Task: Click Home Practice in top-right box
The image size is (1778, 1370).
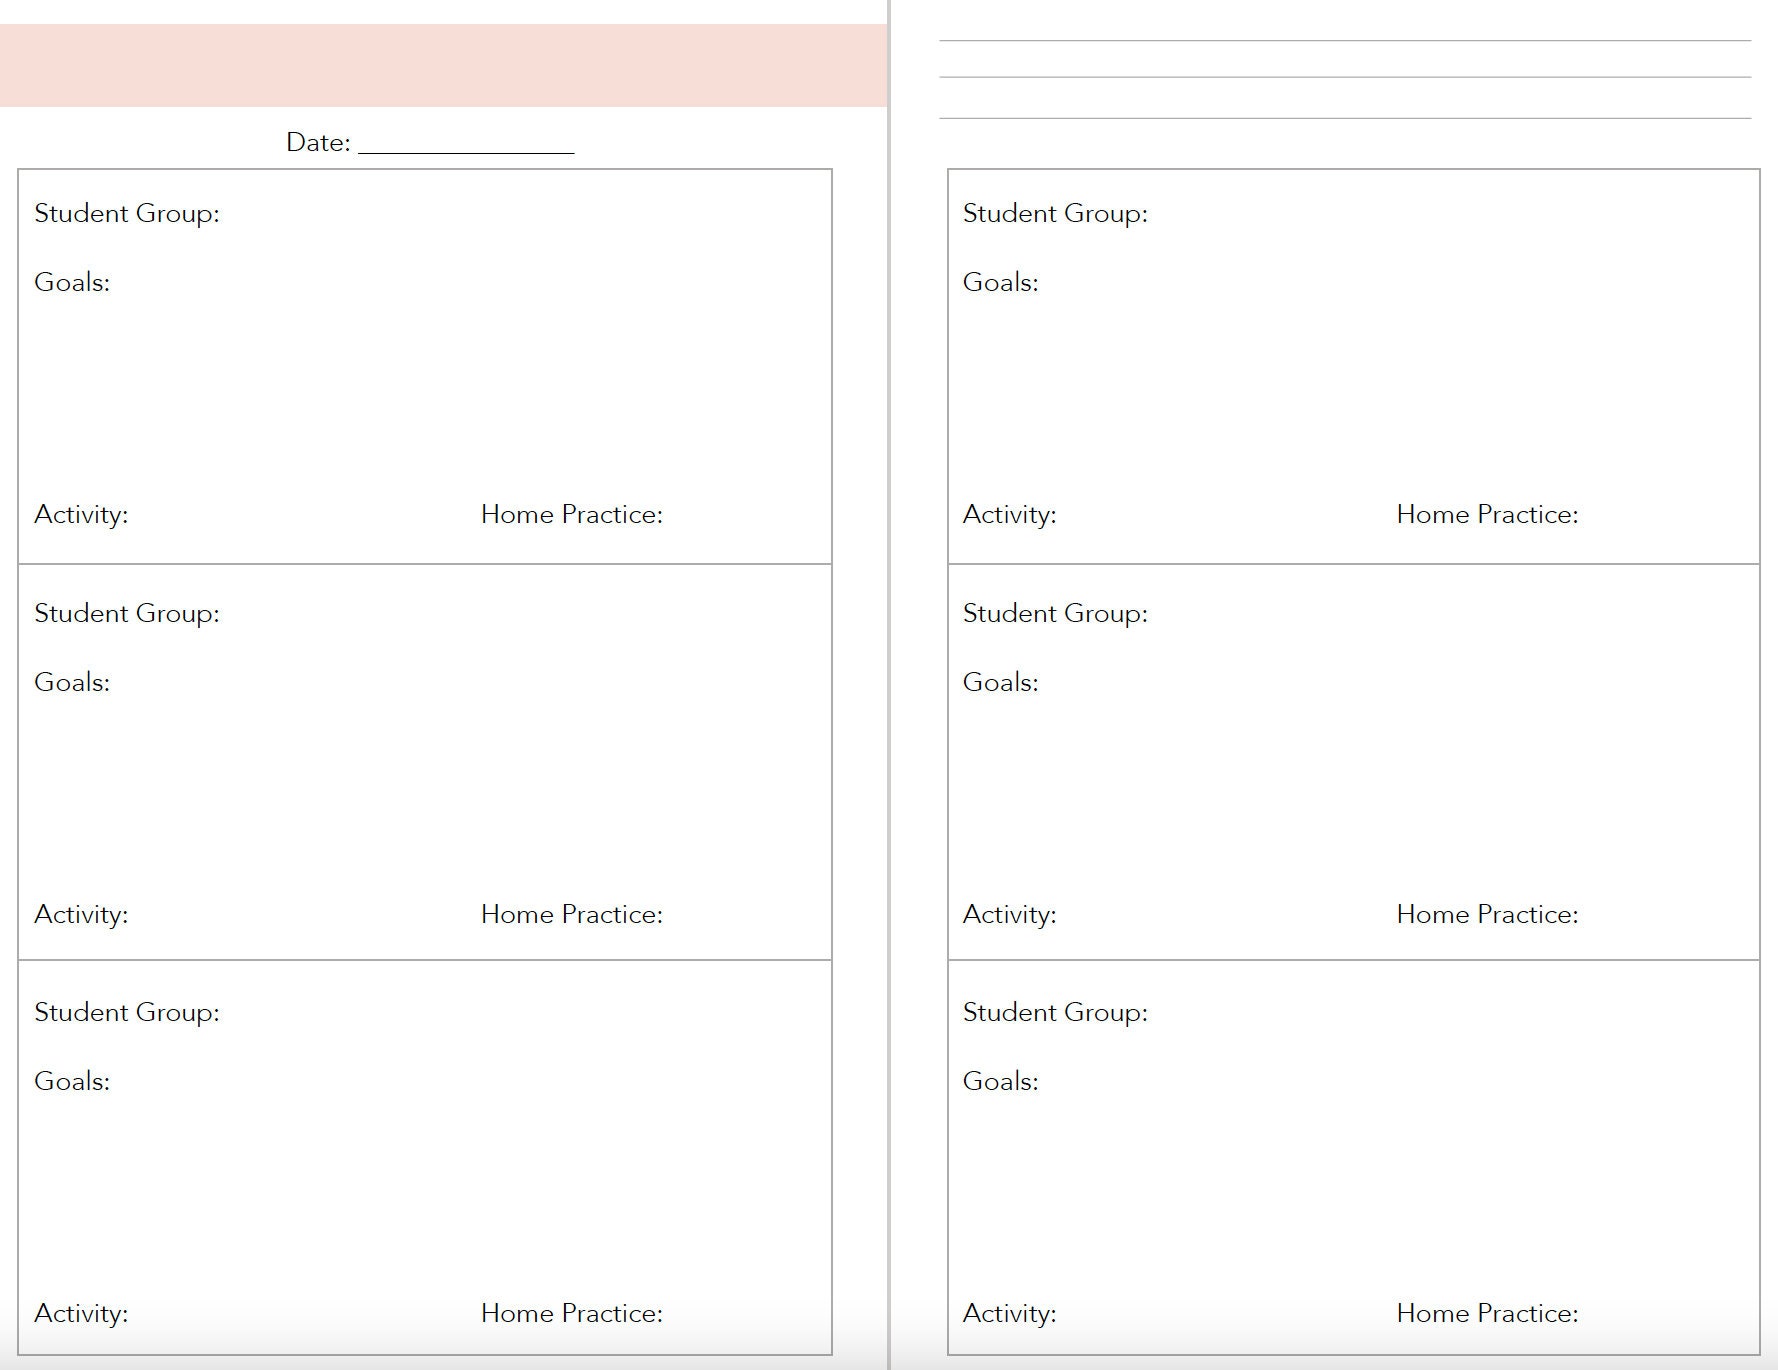Action: [x=1488, y=514]
